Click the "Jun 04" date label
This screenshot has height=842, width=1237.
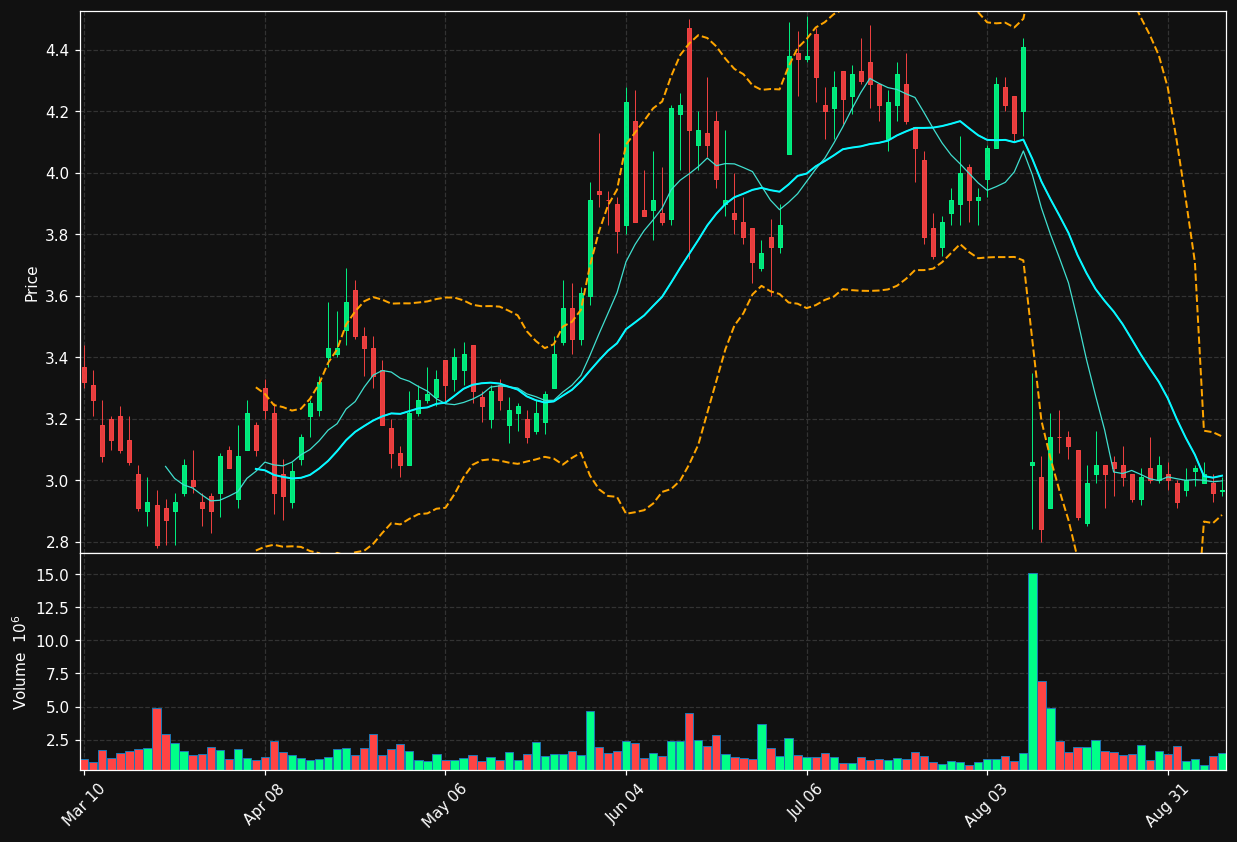626,804
